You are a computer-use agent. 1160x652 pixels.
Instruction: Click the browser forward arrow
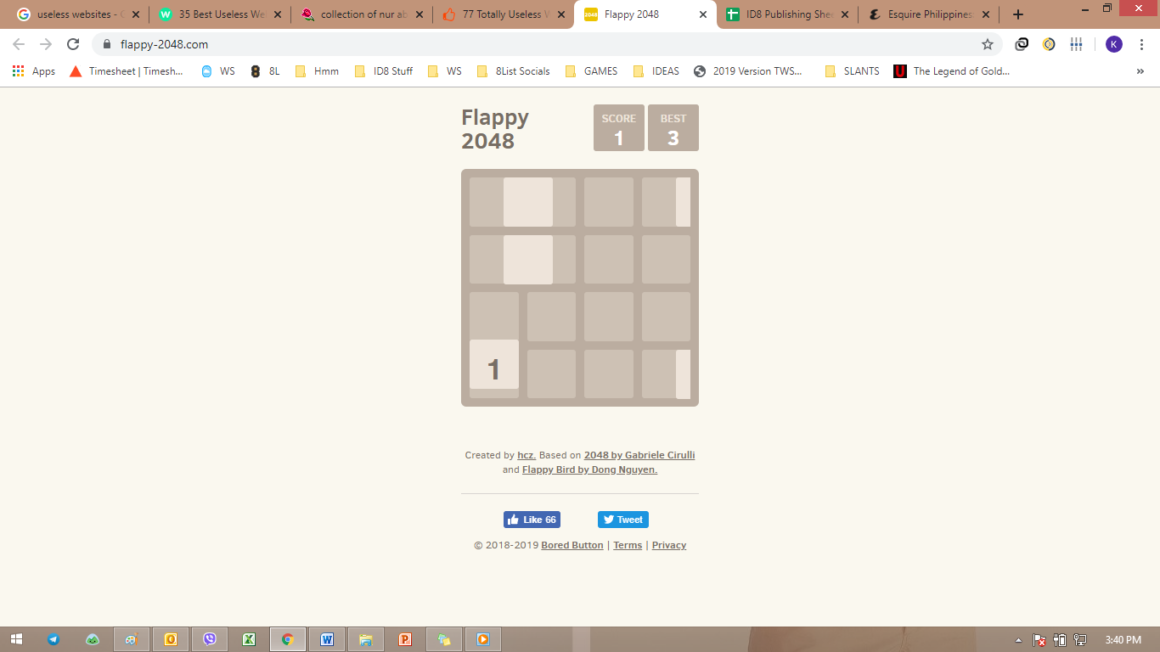(46, 44)
